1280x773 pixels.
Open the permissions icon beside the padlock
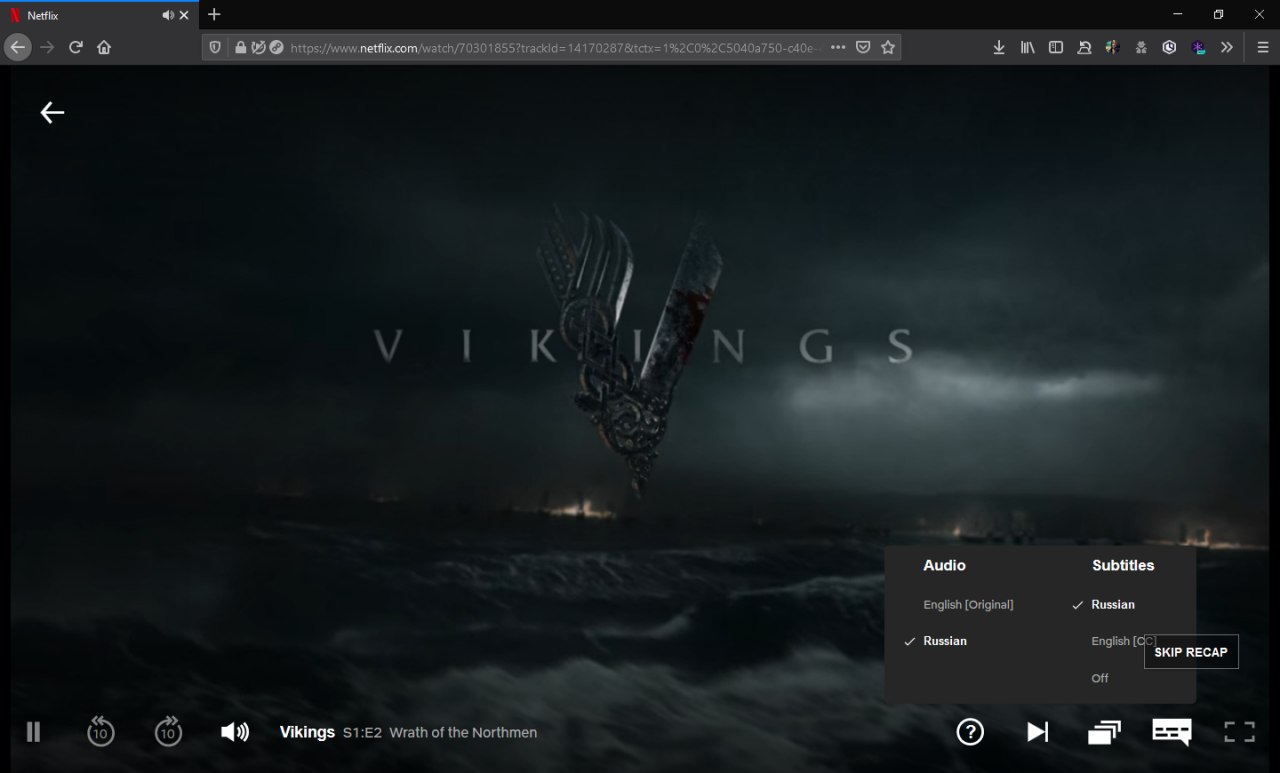pos(258,47)
